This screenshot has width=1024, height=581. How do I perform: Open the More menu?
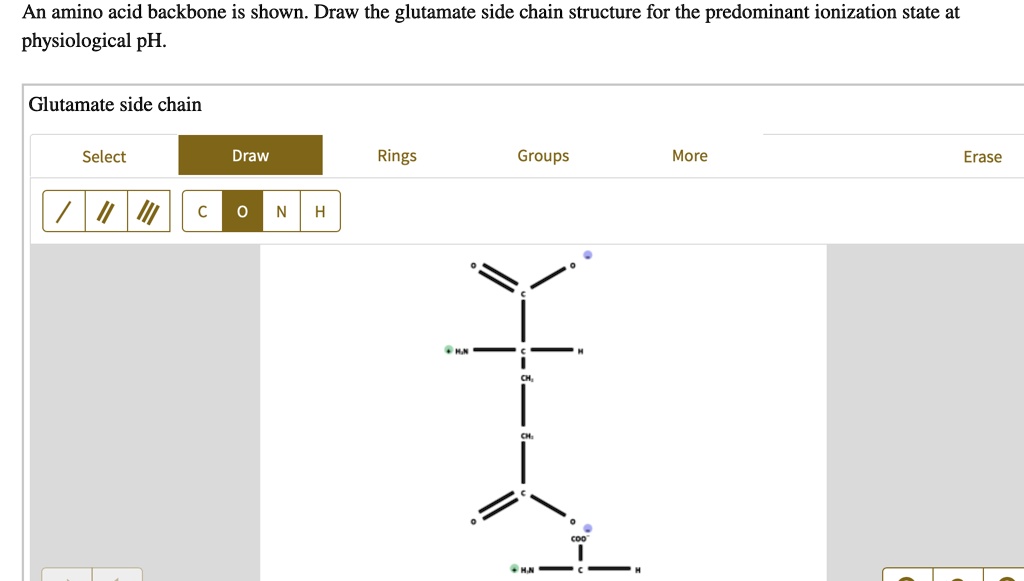pyautogui.click(x=690, y=155)
